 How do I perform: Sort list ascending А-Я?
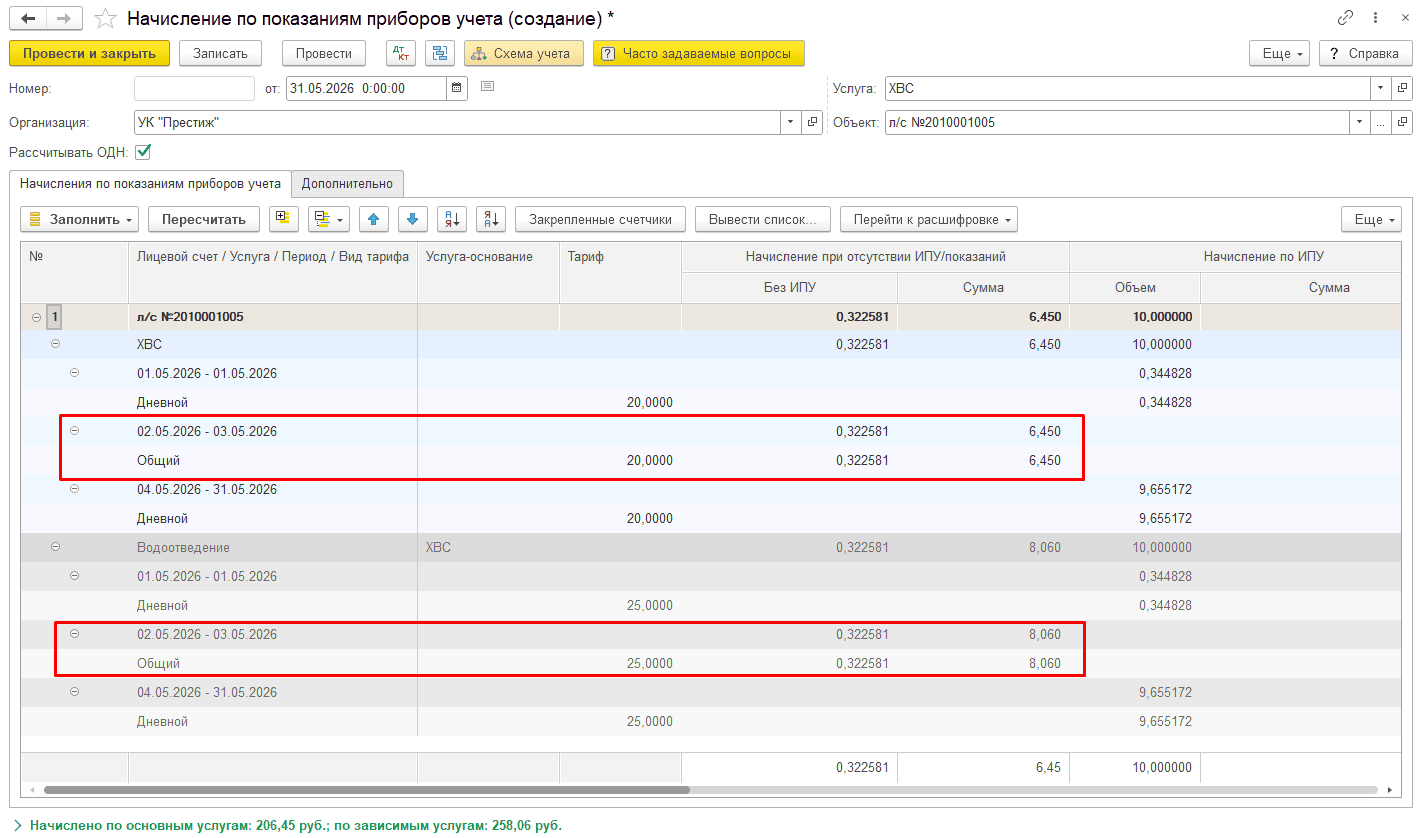click(x=452, y=219)
